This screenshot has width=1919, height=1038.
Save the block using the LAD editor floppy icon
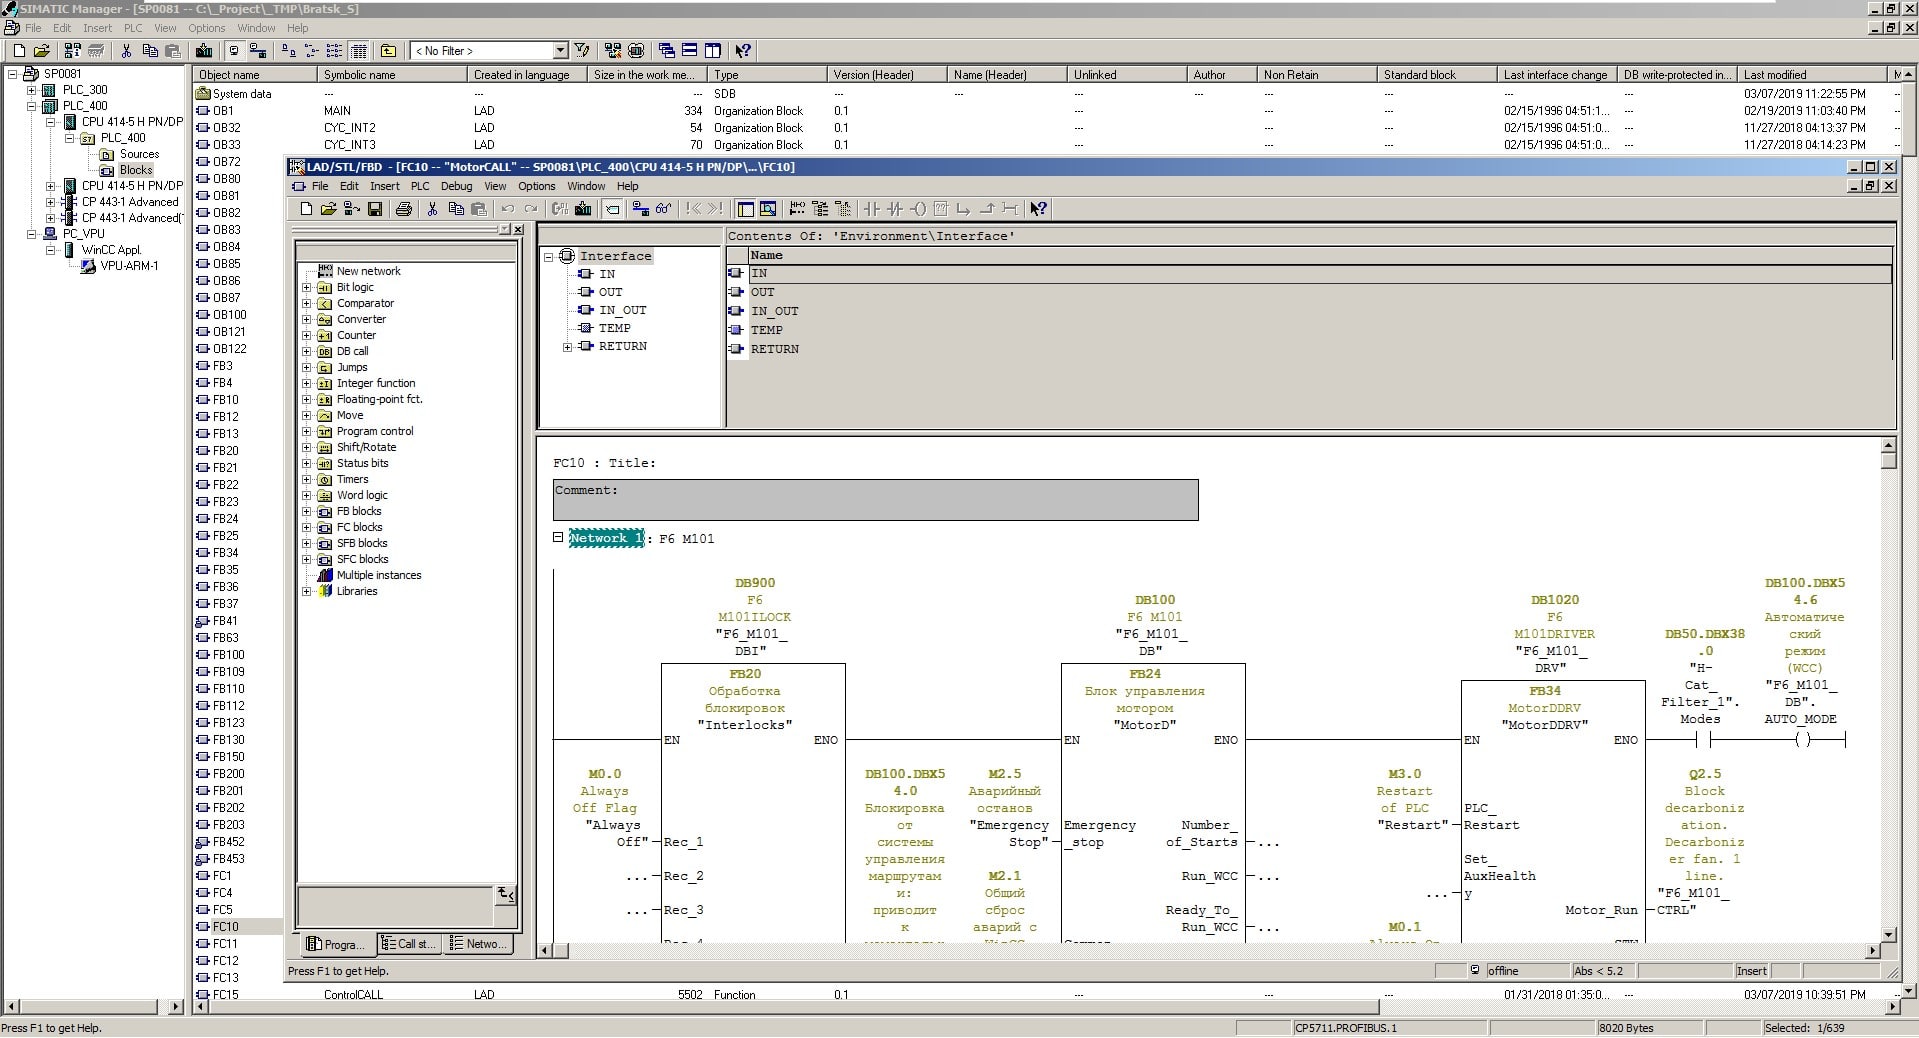pos(375,209)
